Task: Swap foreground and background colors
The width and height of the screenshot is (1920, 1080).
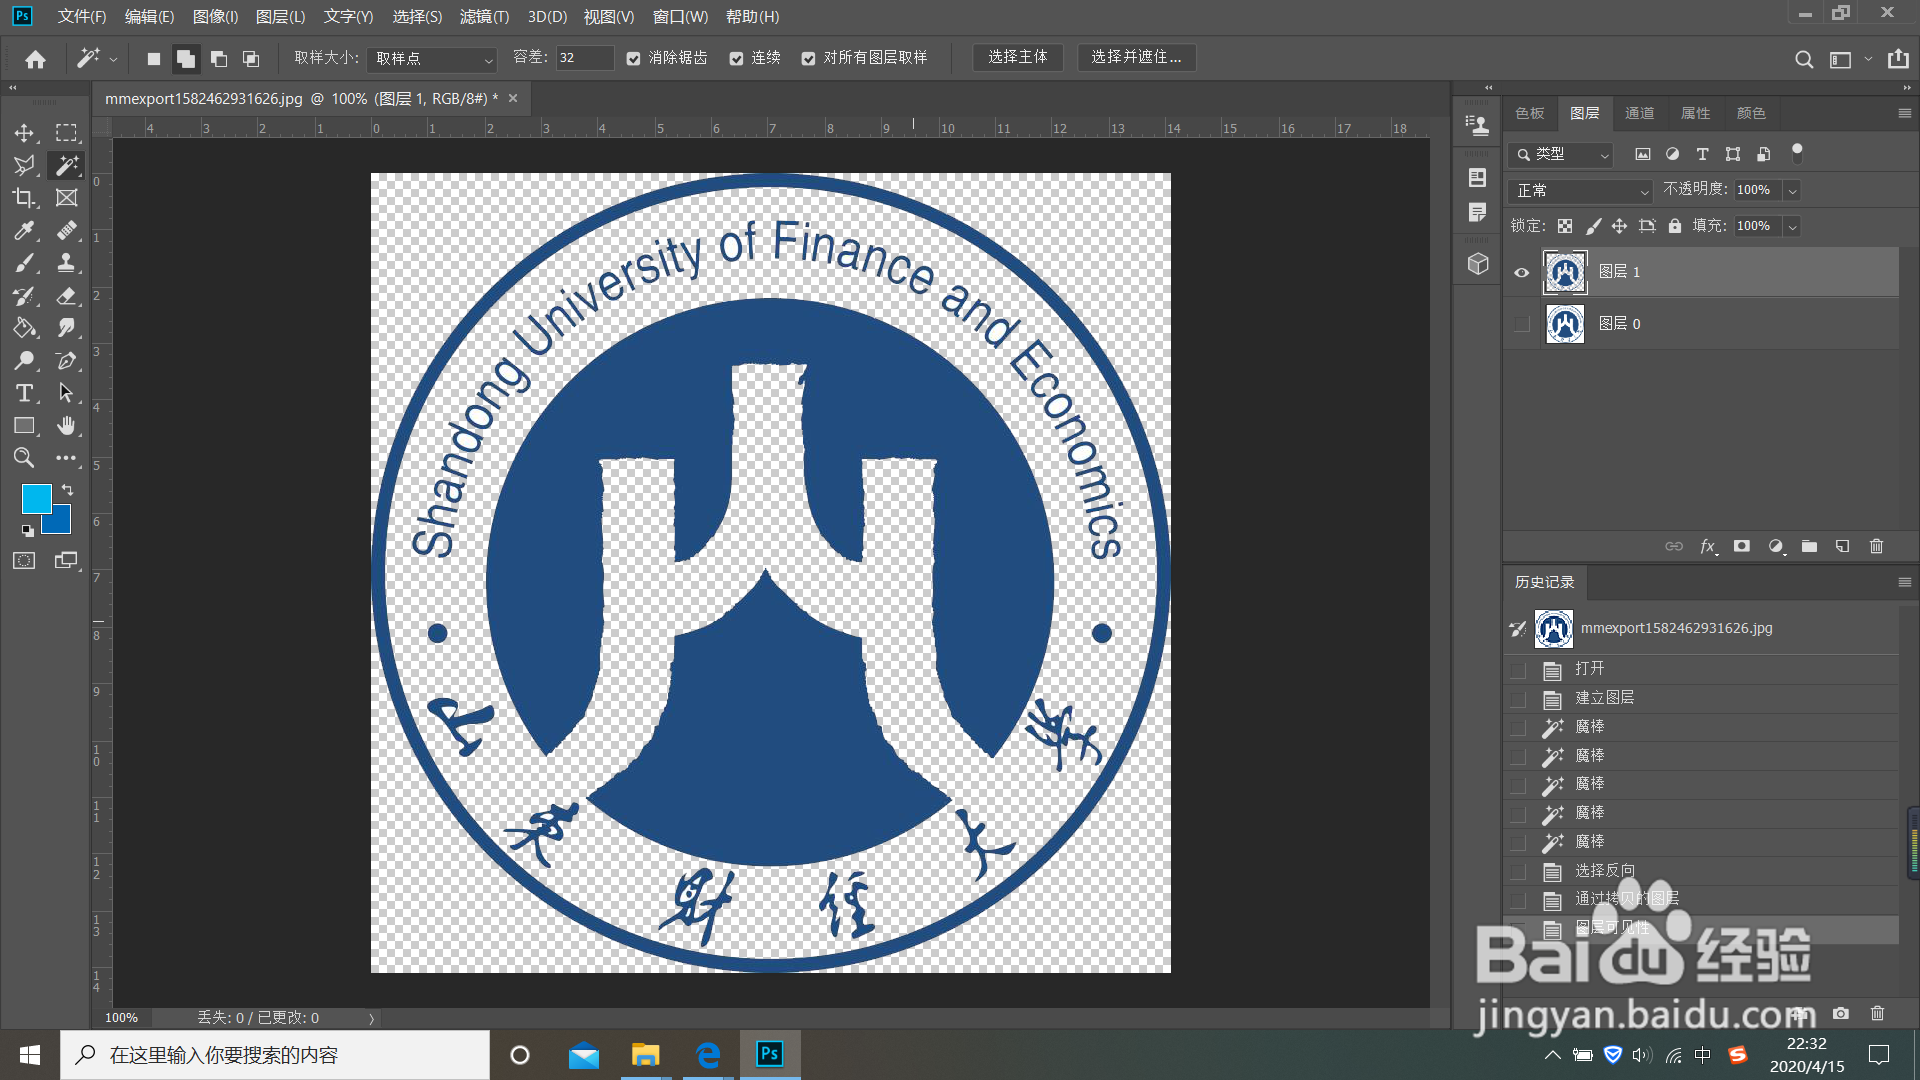Action: 67,490
